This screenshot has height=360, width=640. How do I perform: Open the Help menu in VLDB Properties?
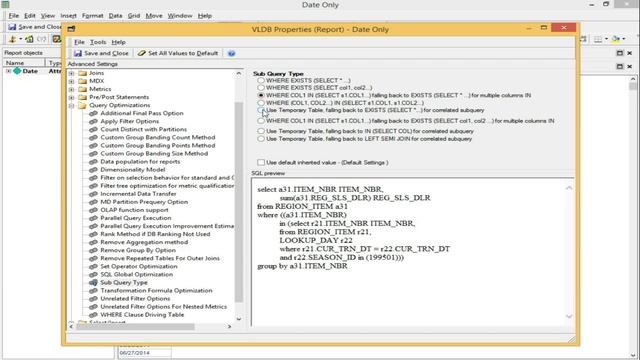point(118,42)
